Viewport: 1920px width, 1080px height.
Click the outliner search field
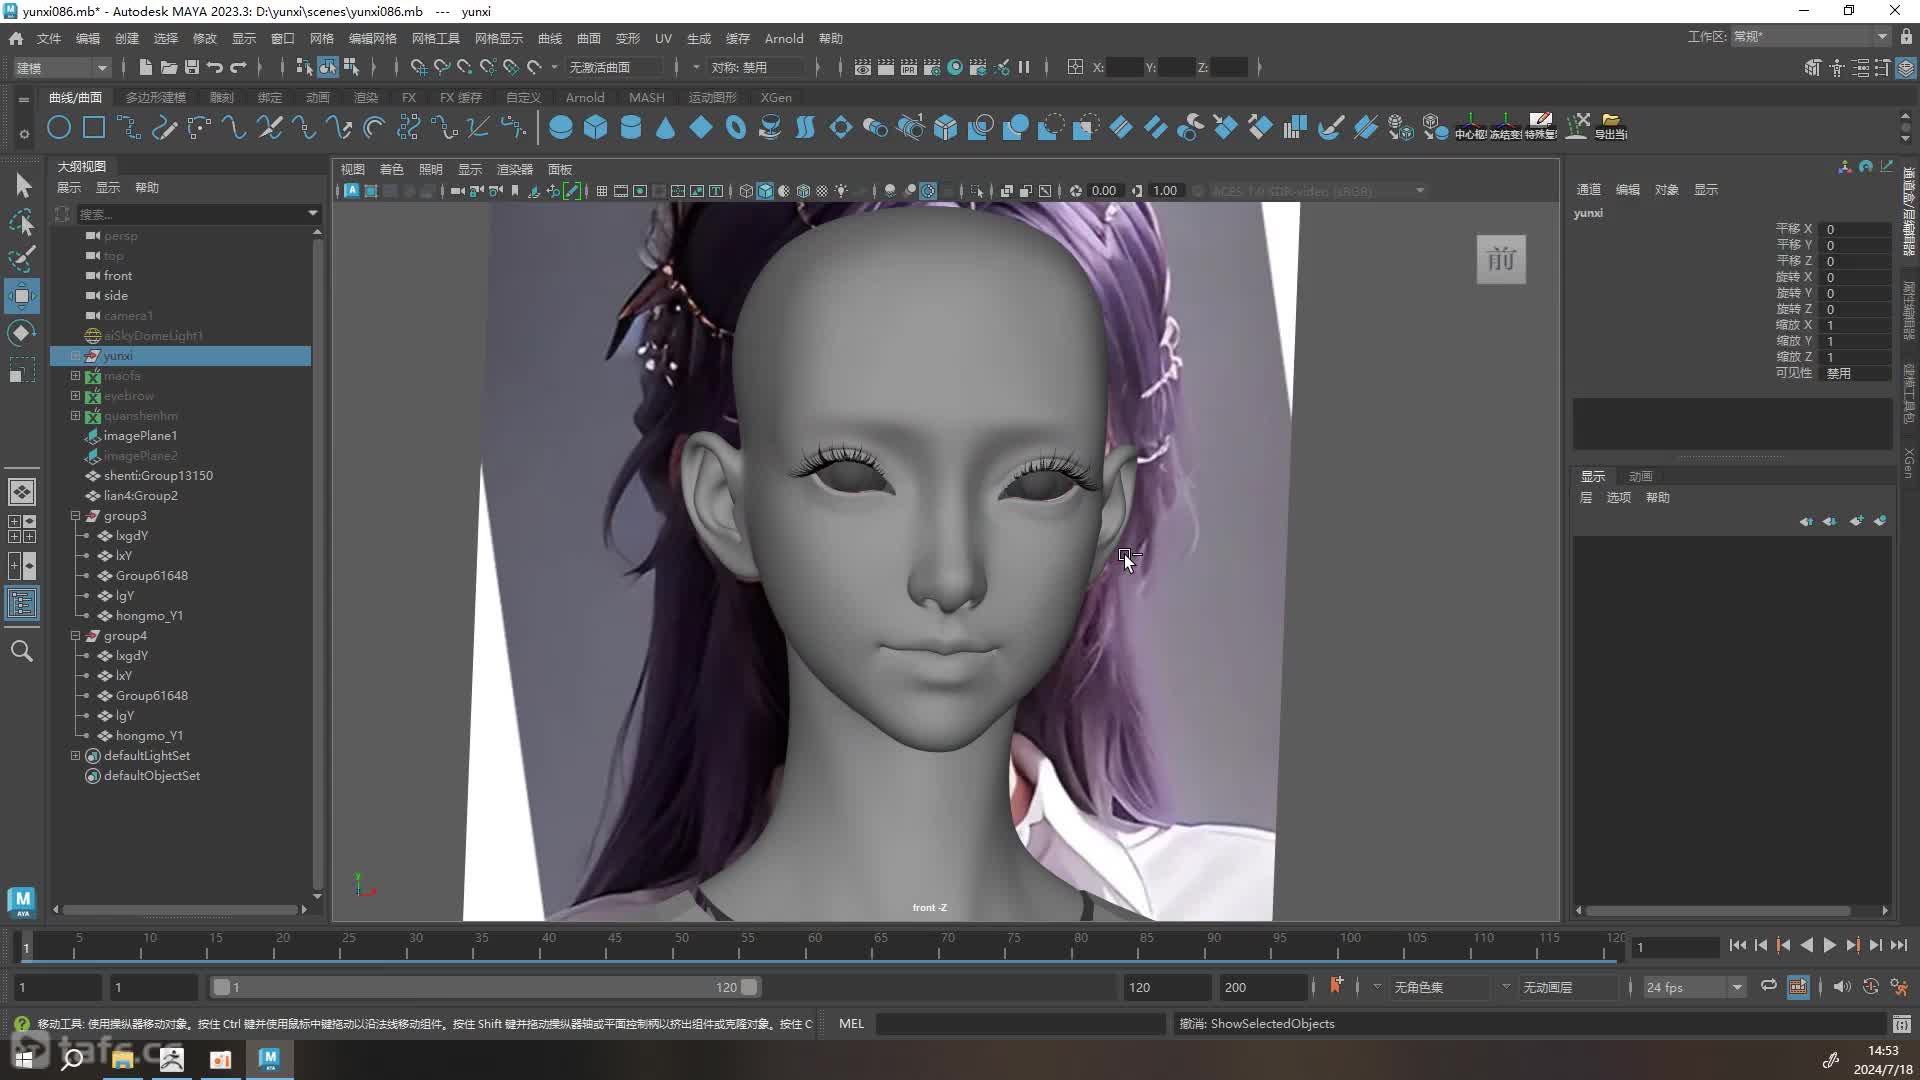(190, 214)
